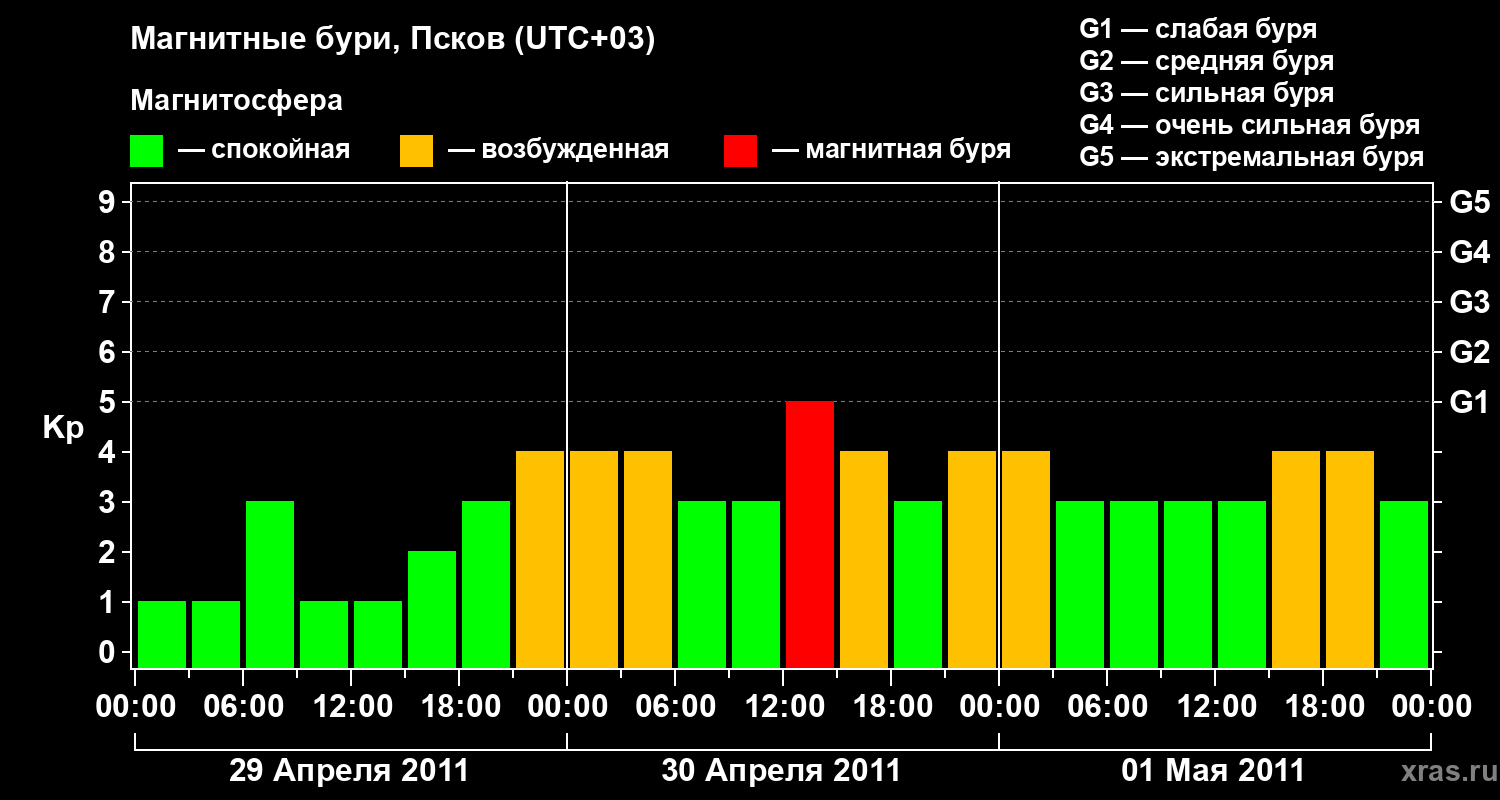
Task: Click the '18:00' time label above 01 Мая
Action: tap(1323, 707)
